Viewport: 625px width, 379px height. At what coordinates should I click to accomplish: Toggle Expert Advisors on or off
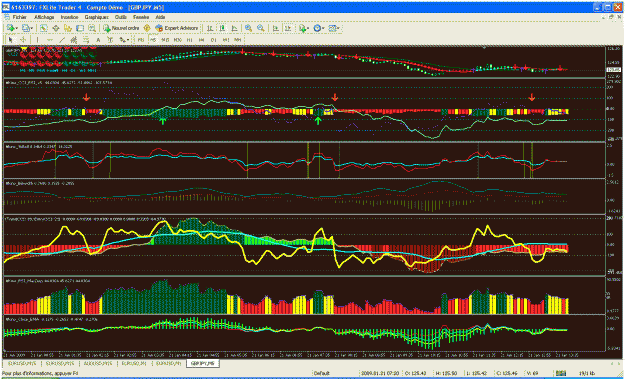pyautogui.click(x=177, y=28)
